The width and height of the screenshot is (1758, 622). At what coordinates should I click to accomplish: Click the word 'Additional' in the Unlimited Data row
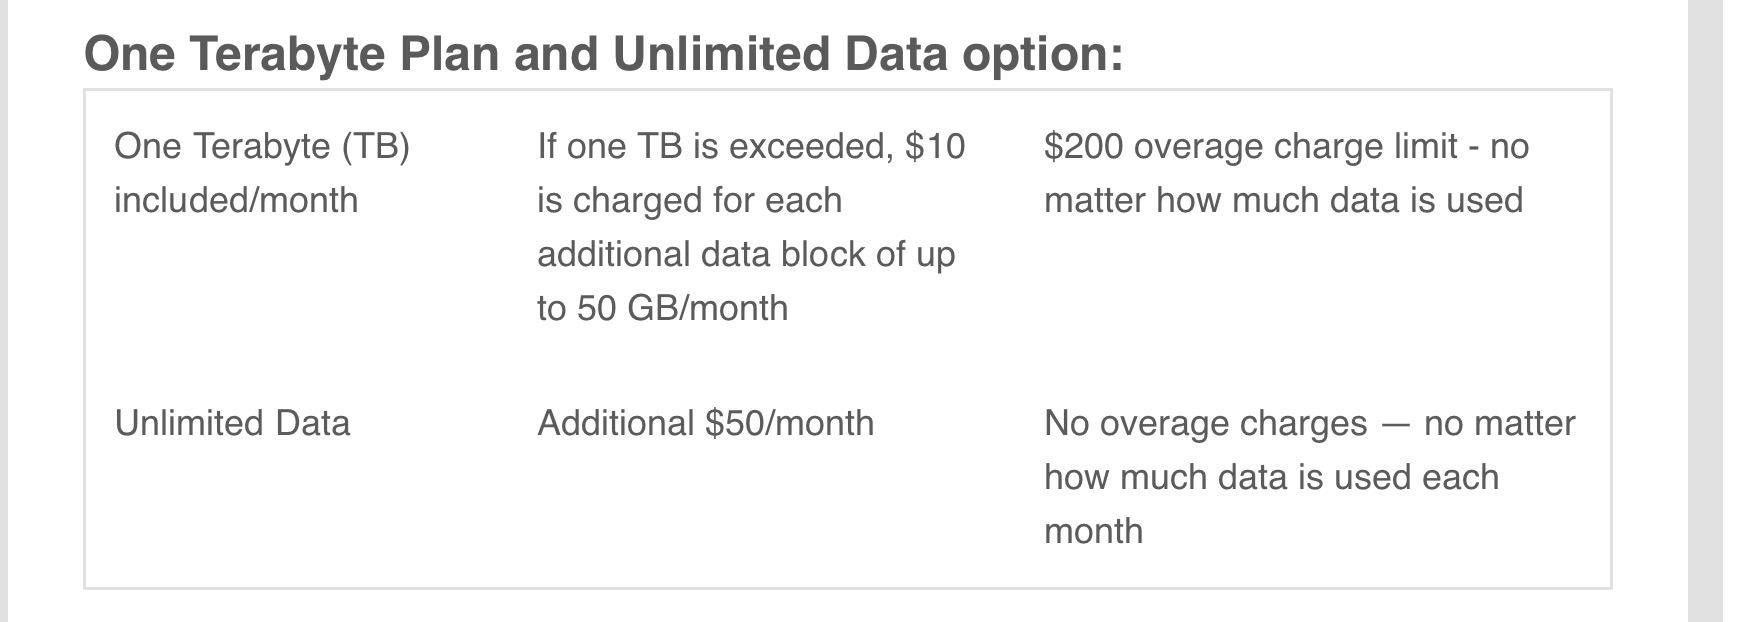click(615, 423)
